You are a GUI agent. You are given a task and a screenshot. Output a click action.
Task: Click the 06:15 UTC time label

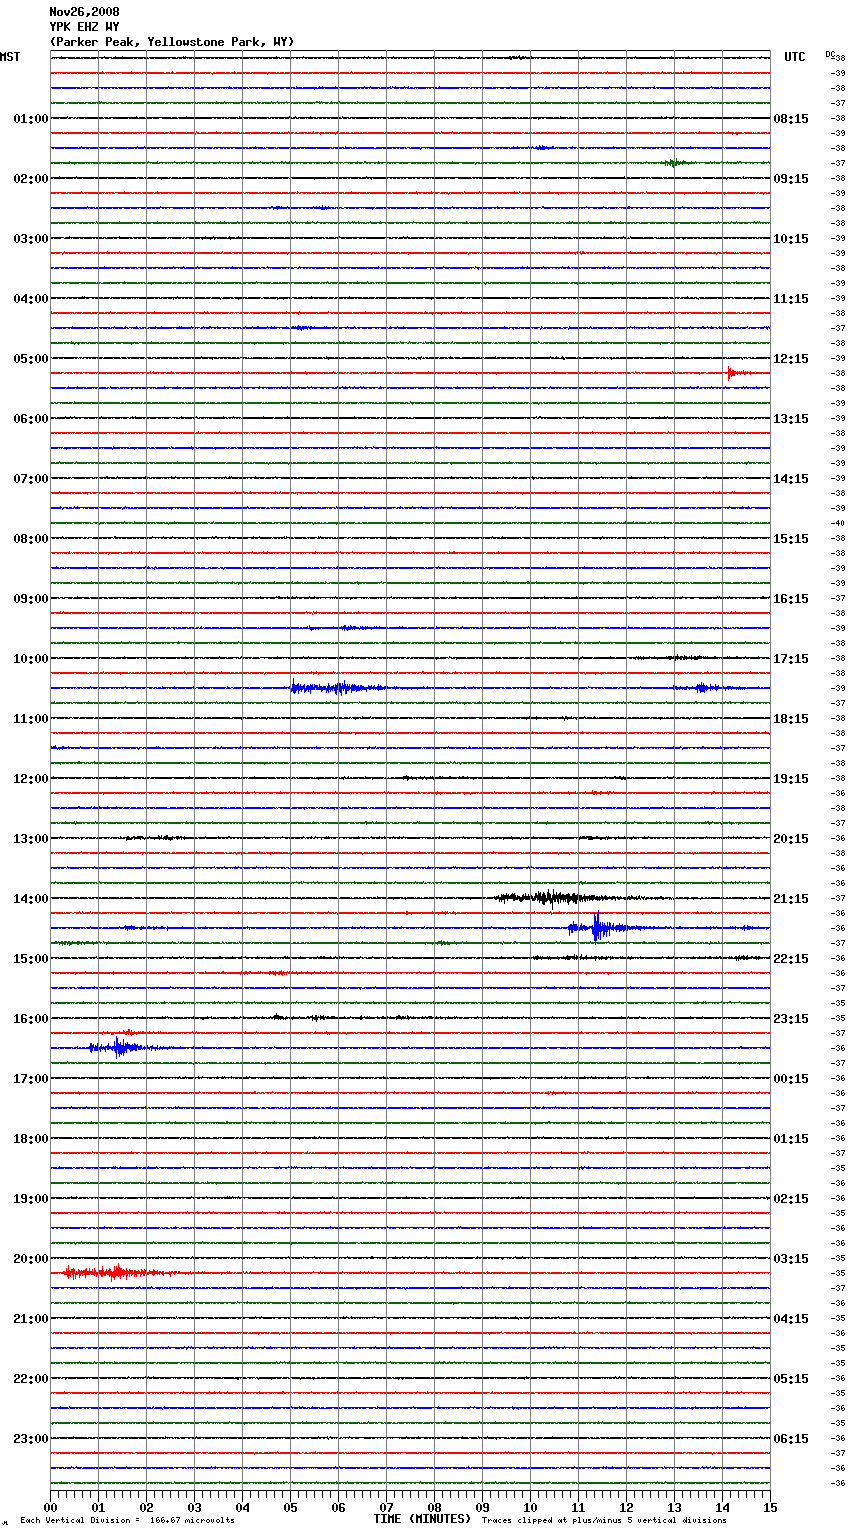tap(791, 1439)
